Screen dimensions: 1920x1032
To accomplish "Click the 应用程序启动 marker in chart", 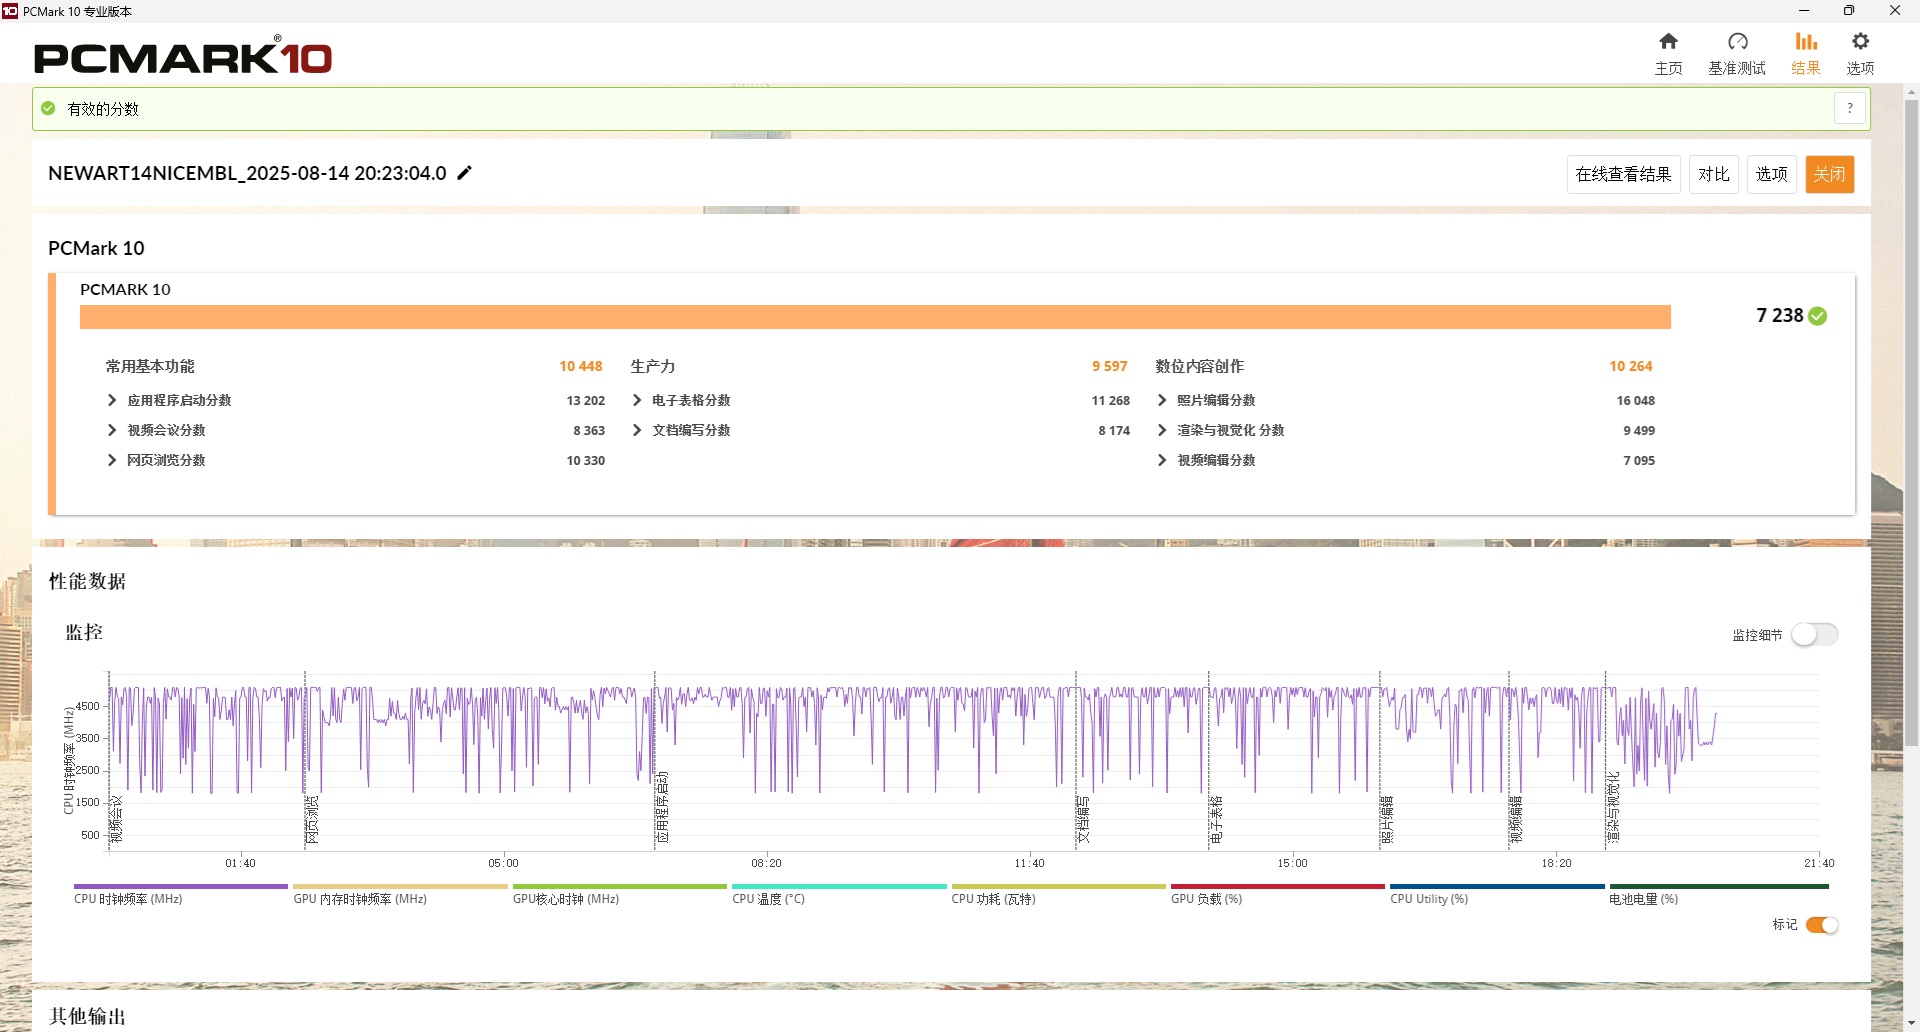I will tap(662, 807).
